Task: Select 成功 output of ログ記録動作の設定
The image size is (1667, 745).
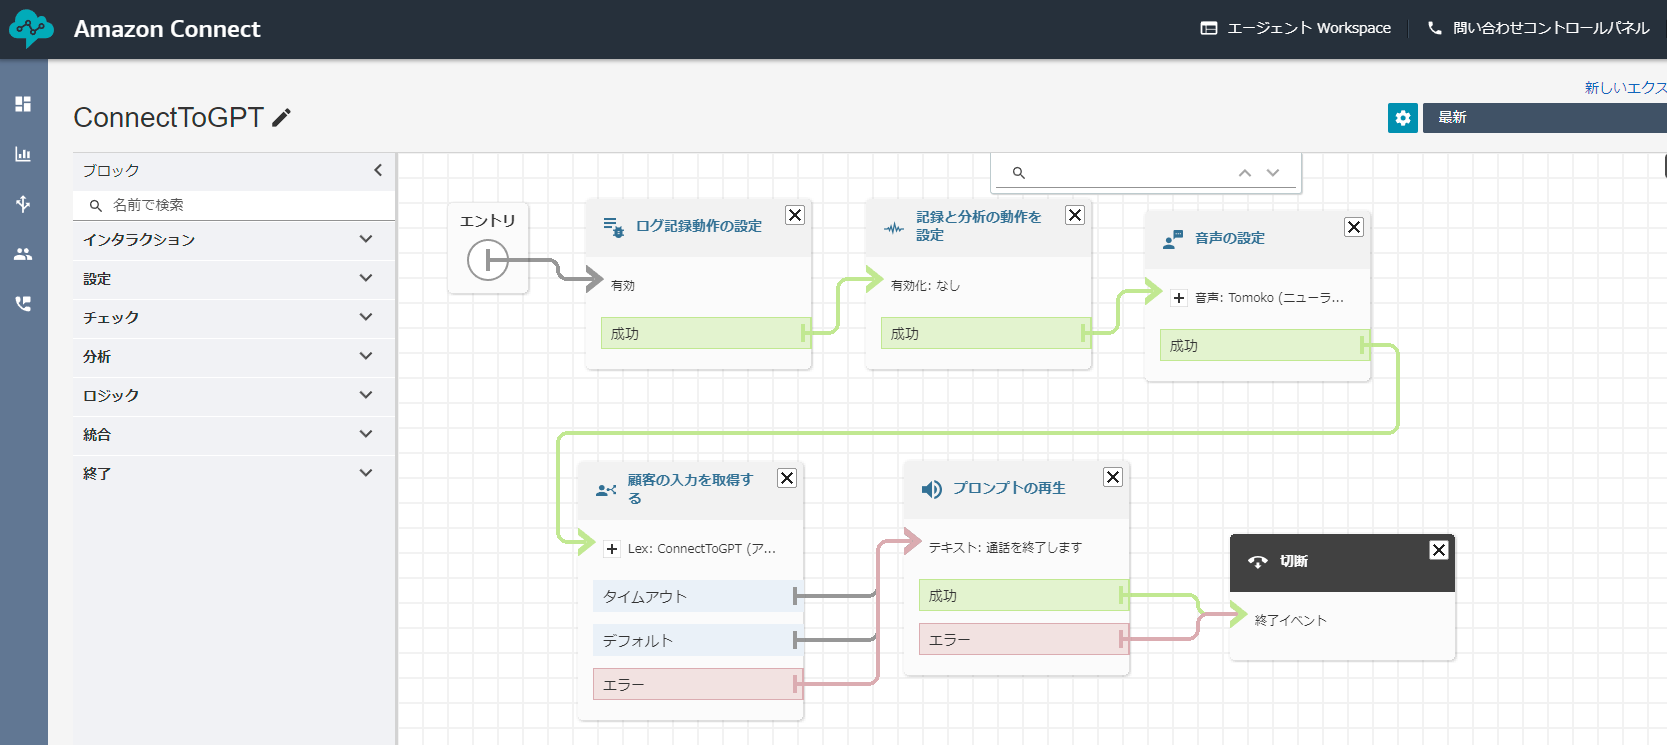Action: click(x=706, y=334)
